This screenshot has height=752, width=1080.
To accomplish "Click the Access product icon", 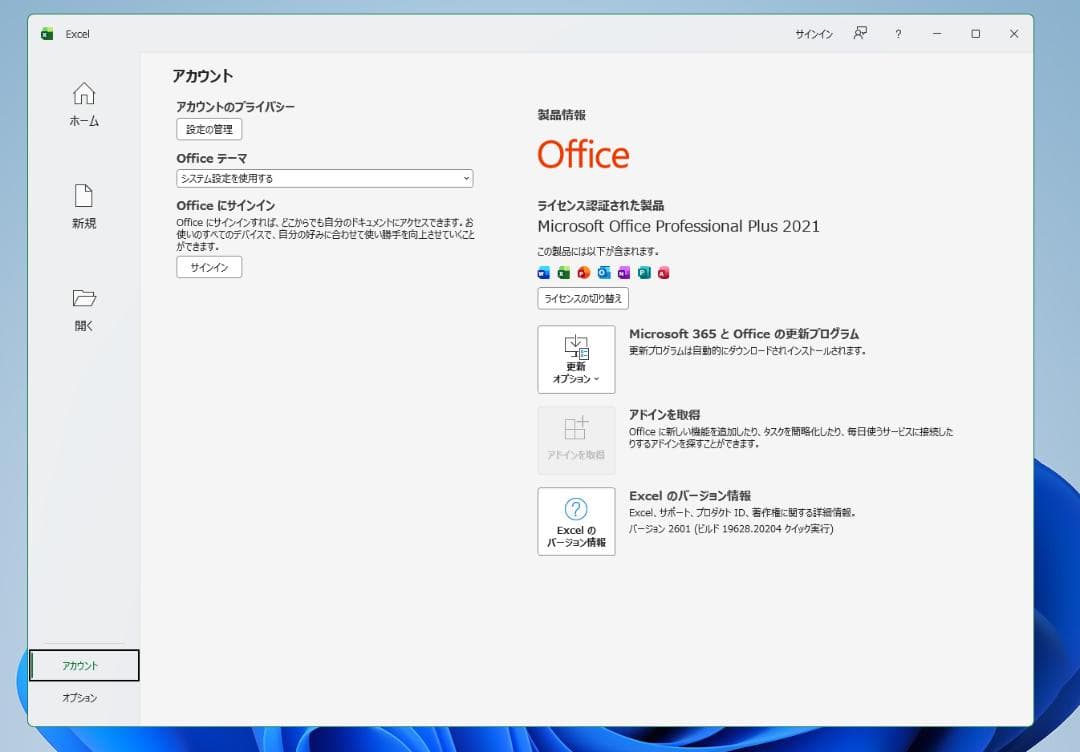I will point(663,273).
